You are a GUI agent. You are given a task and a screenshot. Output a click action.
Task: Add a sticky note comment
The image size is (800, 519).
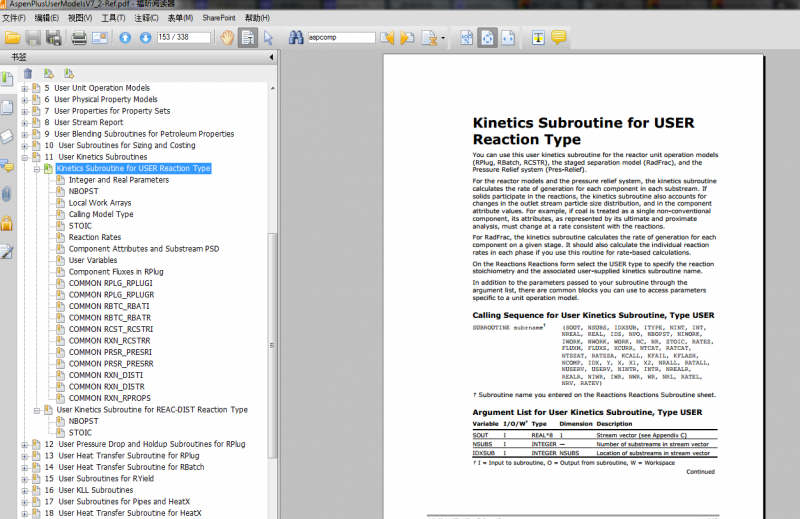pos(559,37)
